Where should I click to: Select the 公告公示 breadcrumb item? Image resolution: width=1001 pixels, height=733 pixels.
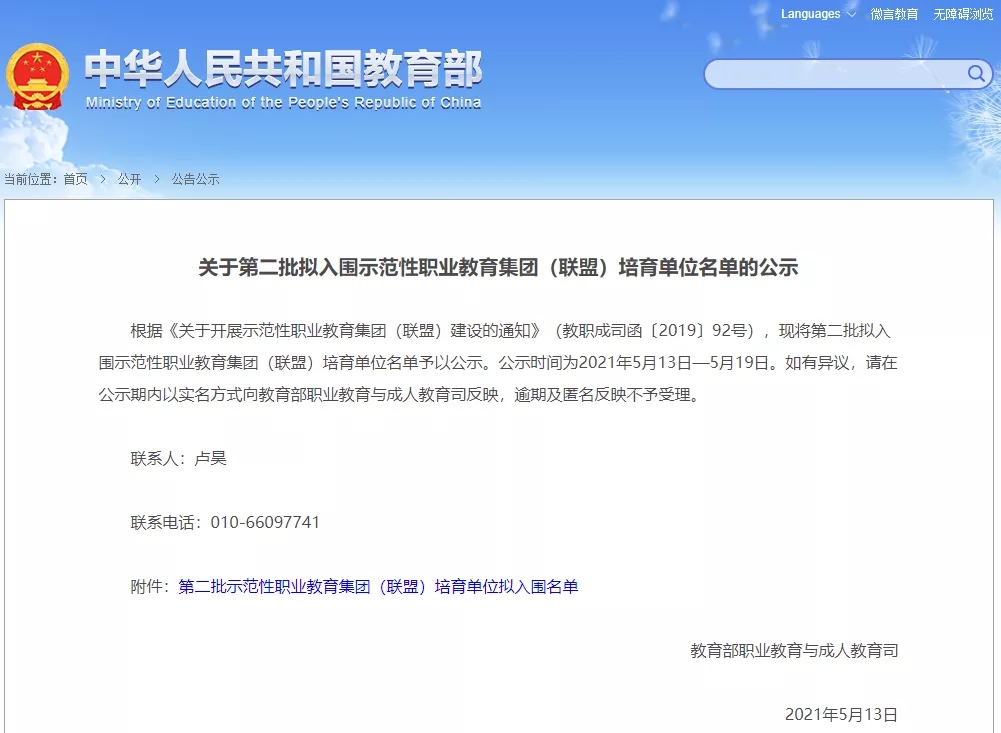point(195,179)
